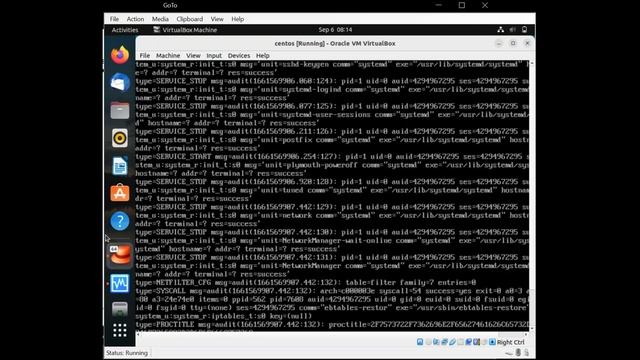Click the Activities button
Viewport: 640px width, 360px height.
click(x=125, y=30)
